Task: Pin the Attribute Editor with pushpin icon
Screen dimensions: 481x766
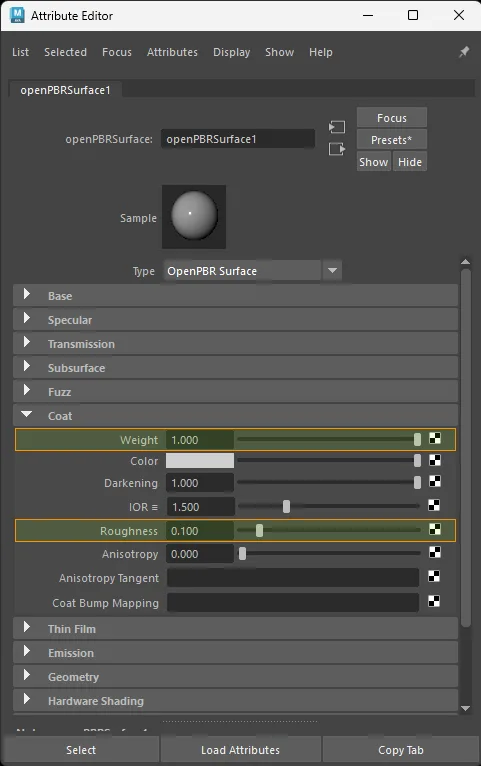Action: [464, 52]
